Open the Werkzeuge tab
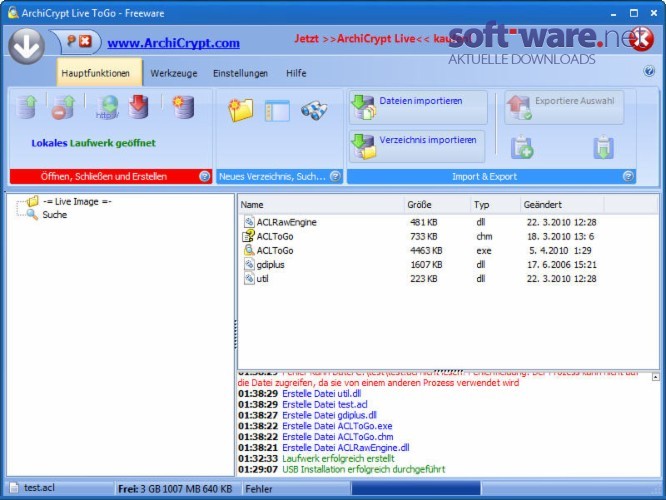666x500 pixels. tap(174, 73)
